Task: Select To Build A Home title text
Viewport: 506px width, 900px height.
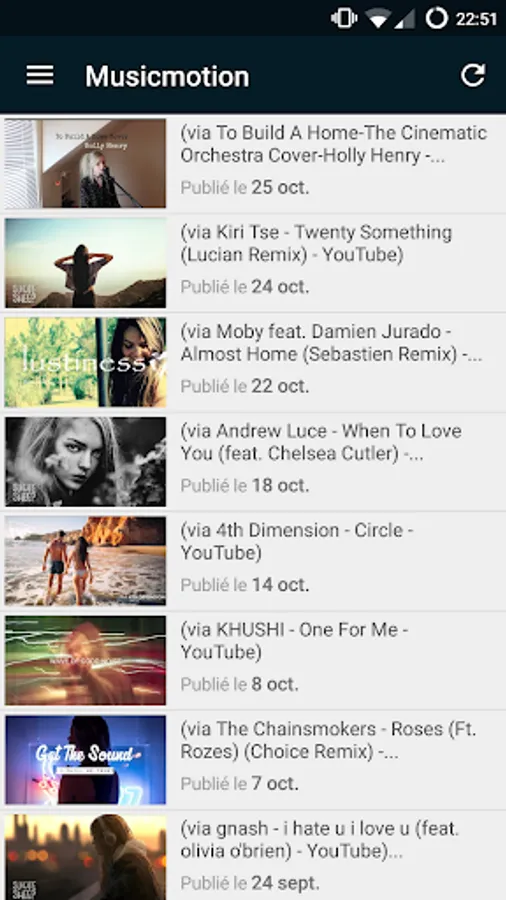Action: [x=334, y=144]
